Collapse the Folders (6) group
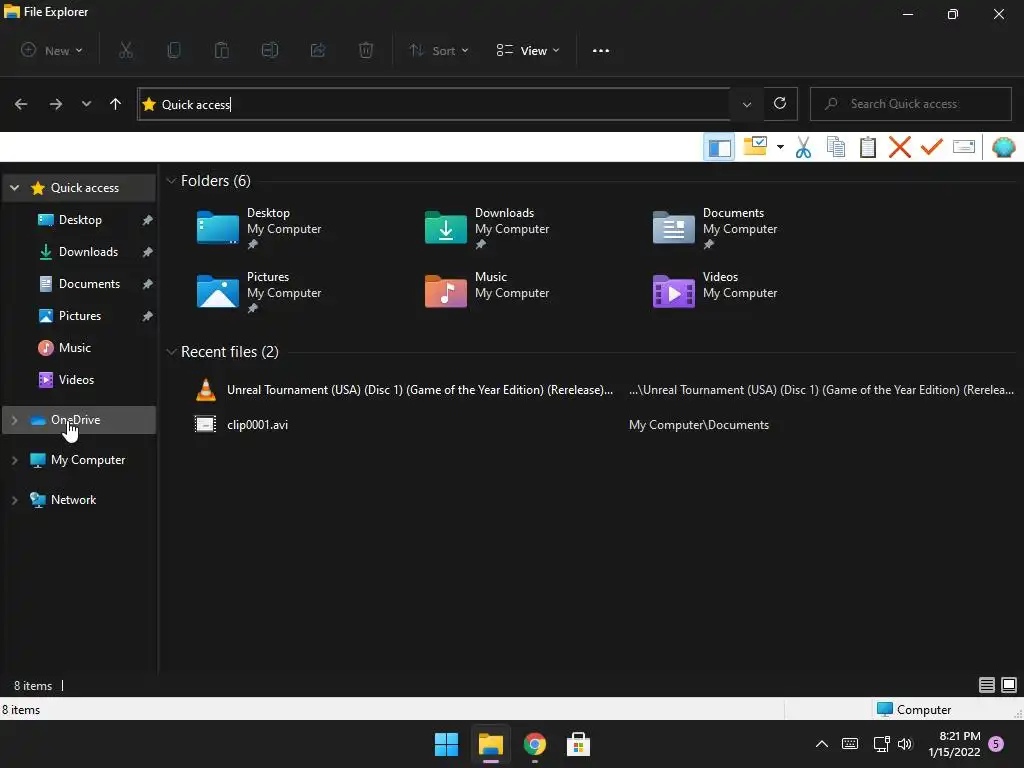Image resolution: width=1024 pixels, height=768 pixels. click(171, 181)
